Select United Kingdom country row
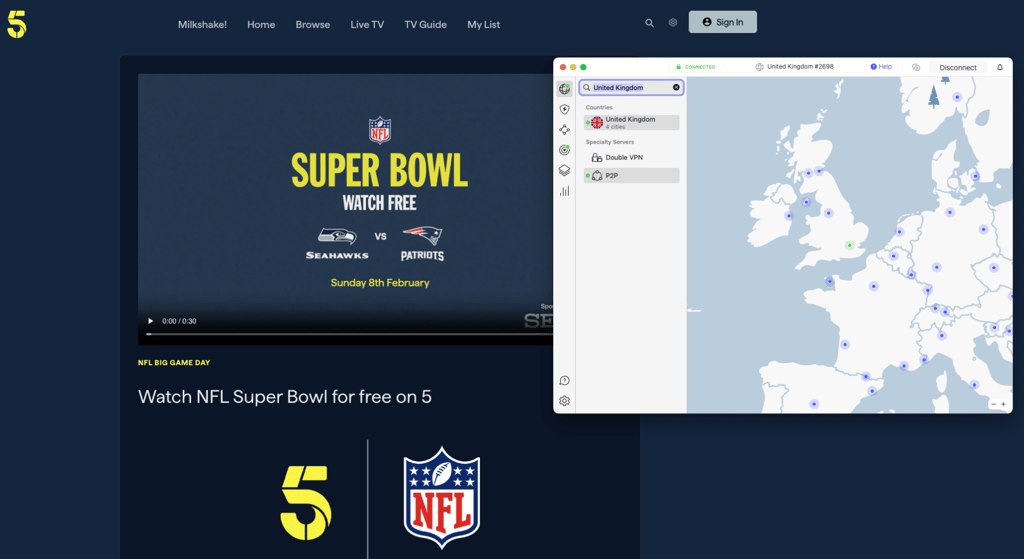1024x559 pixels. (x=632, y=123)
